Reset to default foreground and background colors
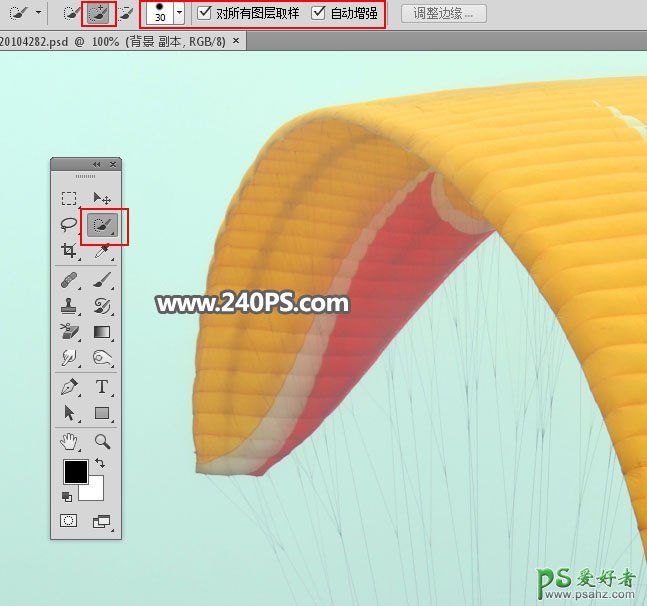This screenshot has height=606, width=647. click(67, 497)
